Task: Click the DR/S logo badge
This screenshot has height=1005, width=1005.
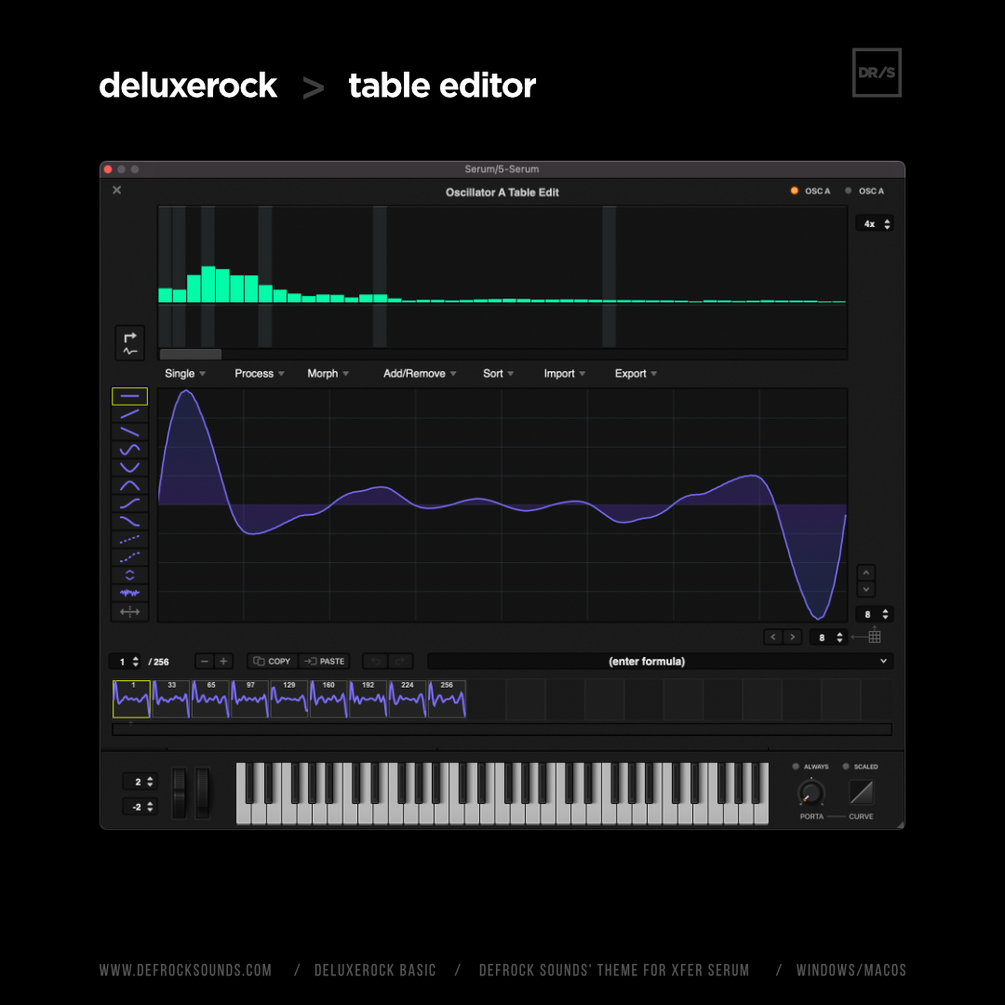Action: coord(877,72)
